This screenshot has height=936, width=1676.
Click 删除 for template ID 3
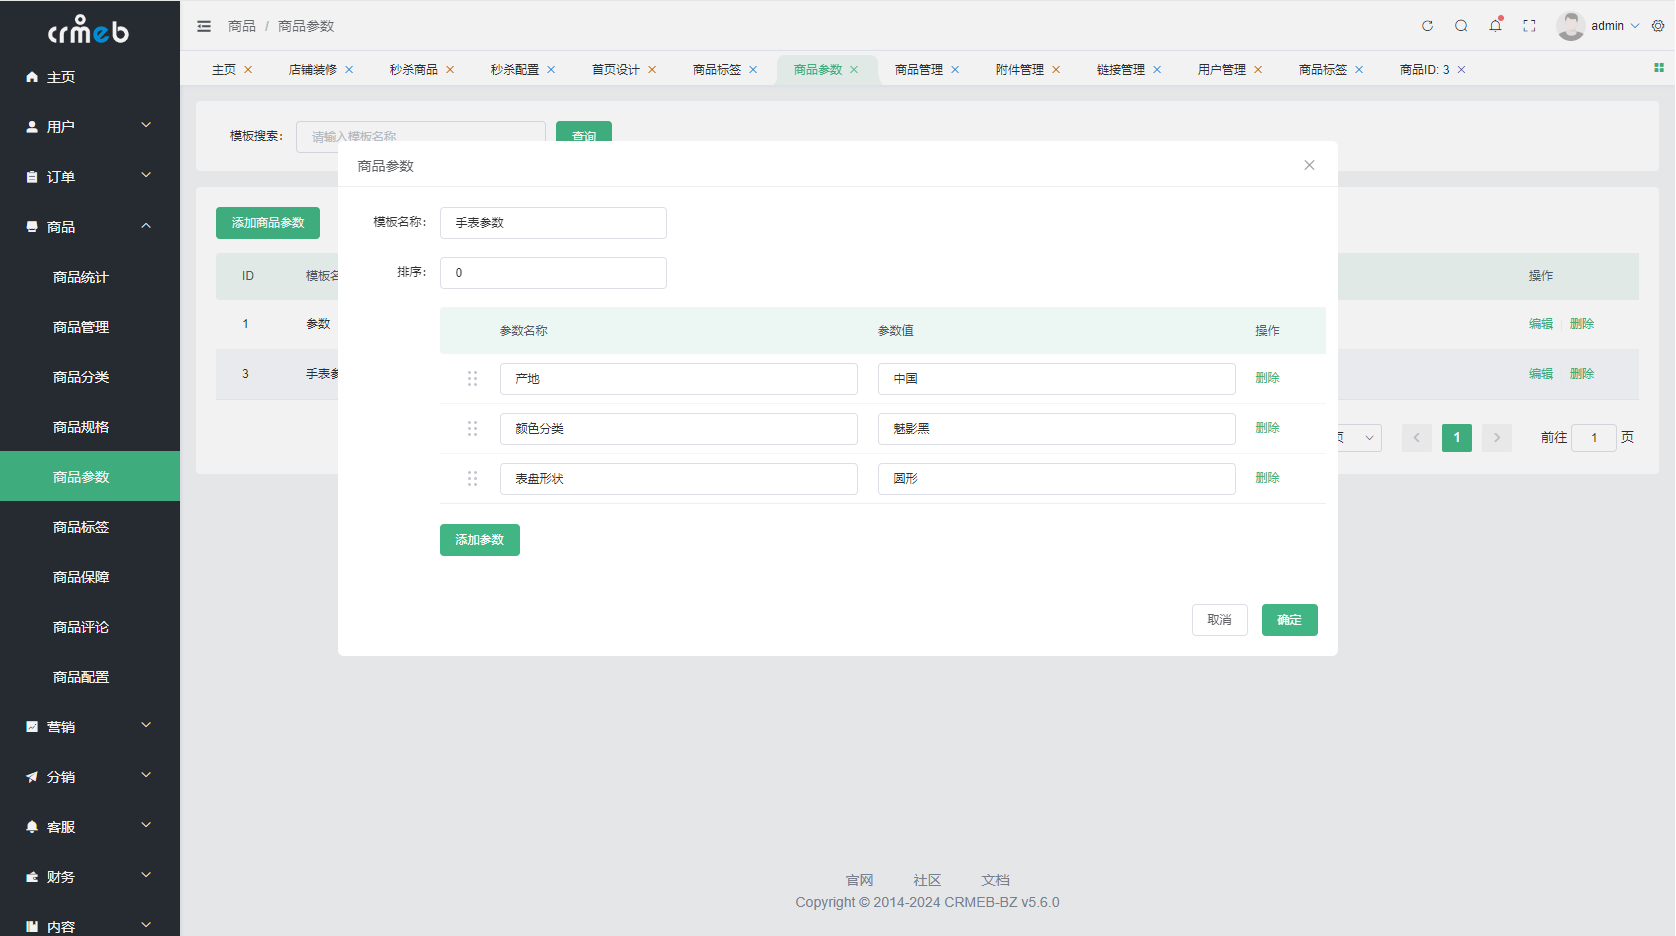(x=1582, y=374)
